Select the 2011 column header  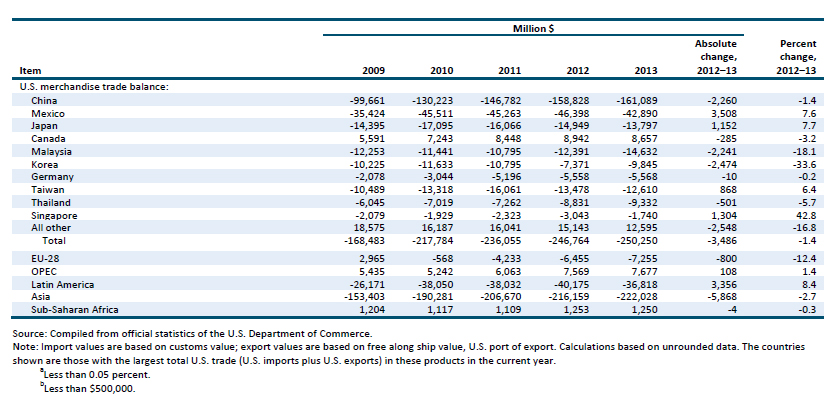[510, 71]
